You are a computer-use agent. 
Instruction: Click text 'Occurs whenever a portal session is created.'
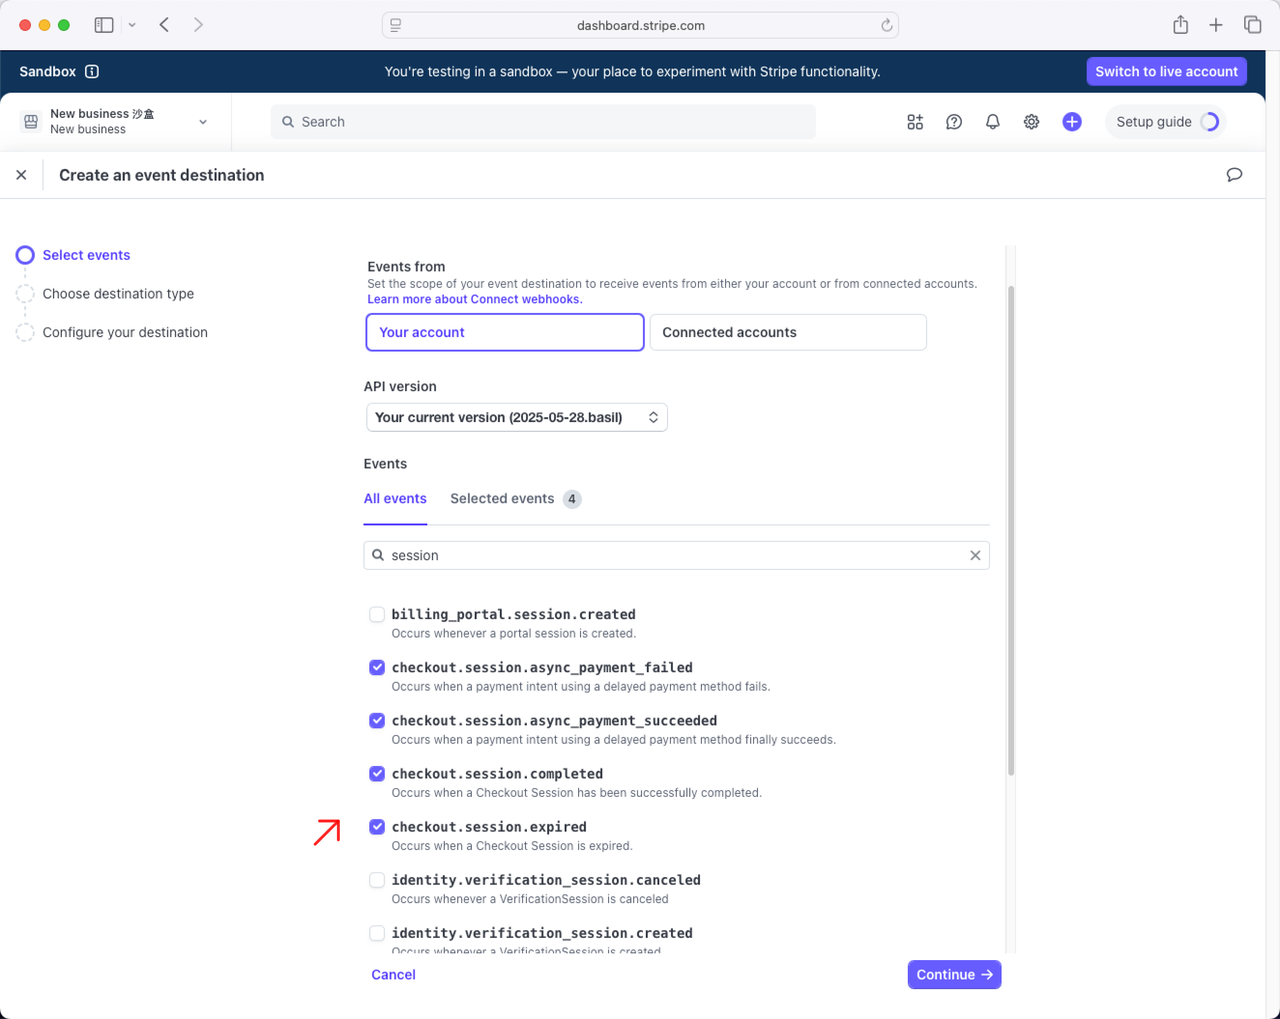click(x=514, y=633)
